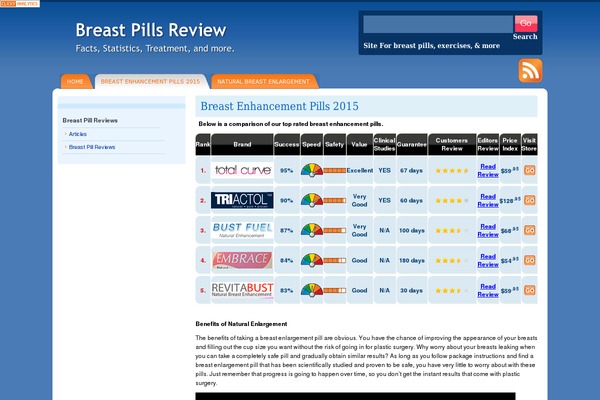Click the RevitaBust brand logo
This screenshot has height=400, width=600.
[x=242, y=290]
